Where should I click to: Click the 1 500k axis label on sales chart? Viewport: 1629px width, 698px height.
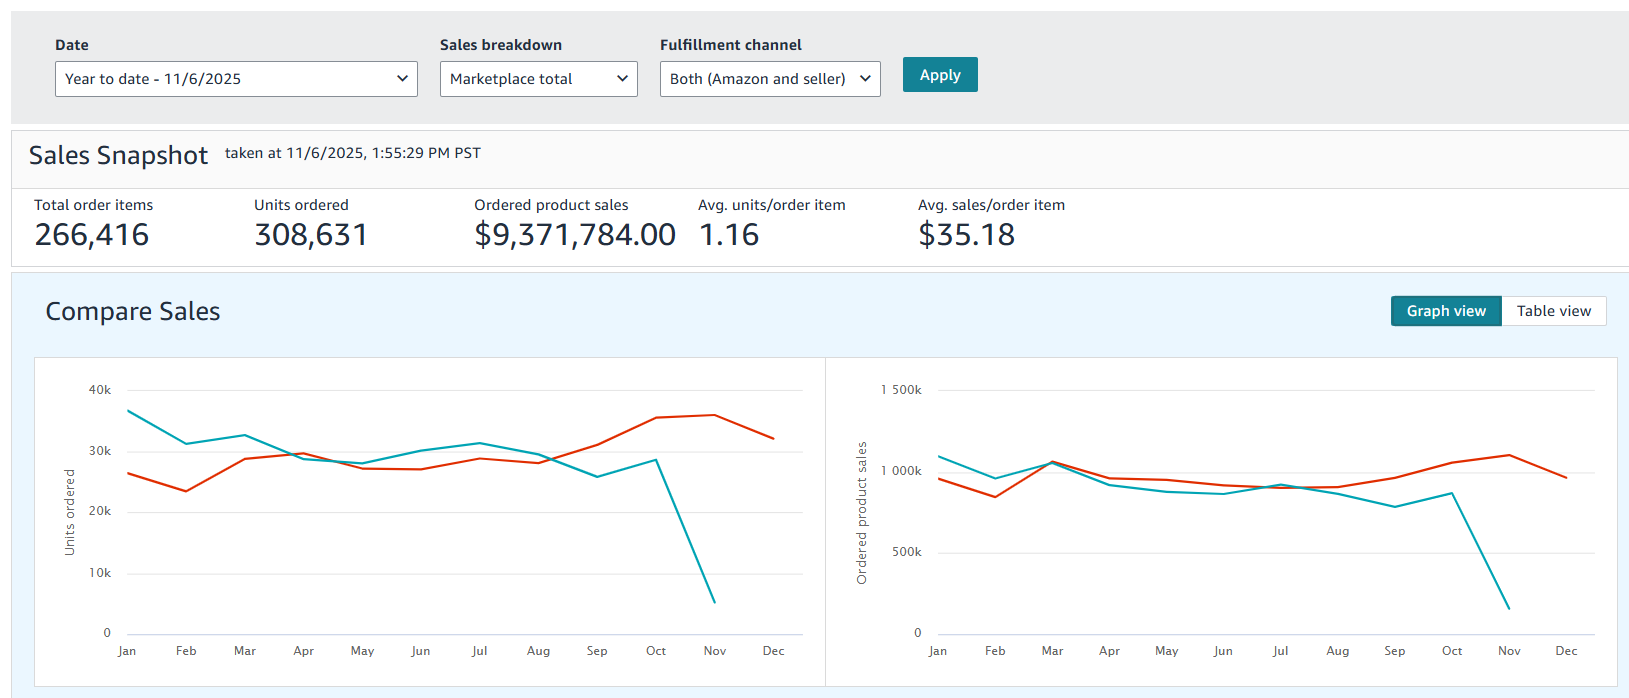[901, 390]
